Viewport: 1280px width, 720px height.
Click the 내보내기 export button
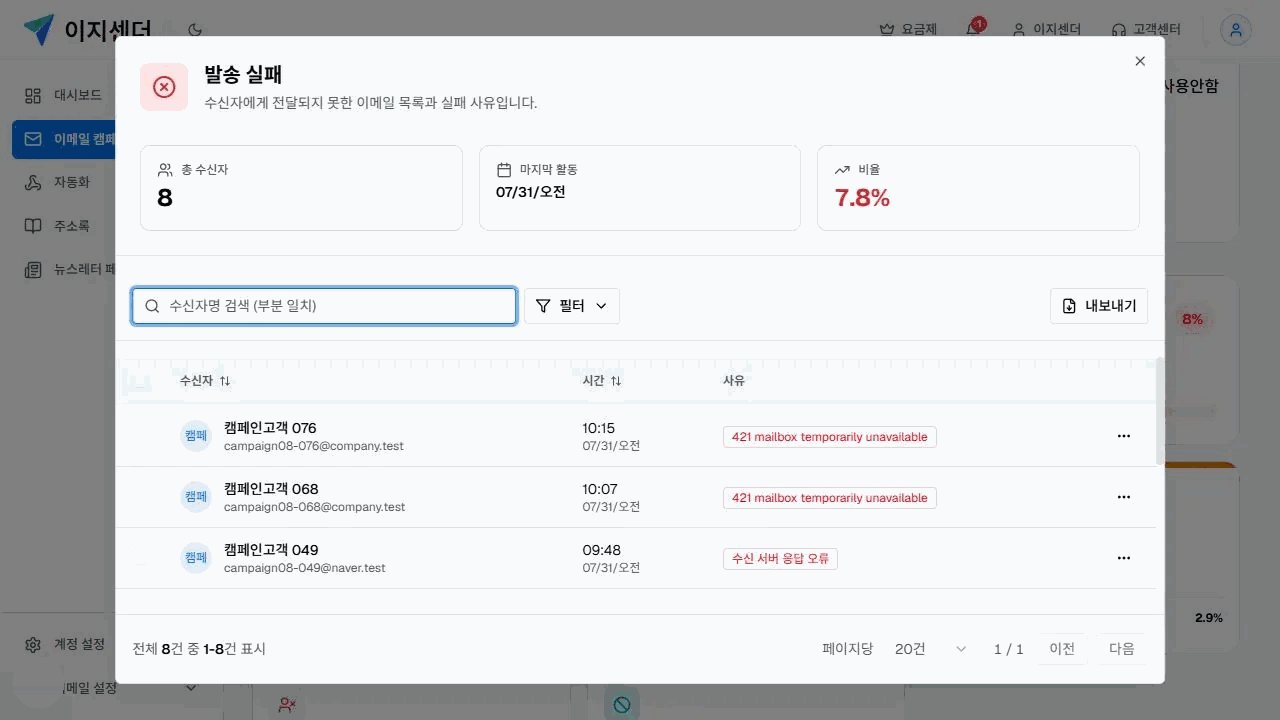coord(1099,306)
